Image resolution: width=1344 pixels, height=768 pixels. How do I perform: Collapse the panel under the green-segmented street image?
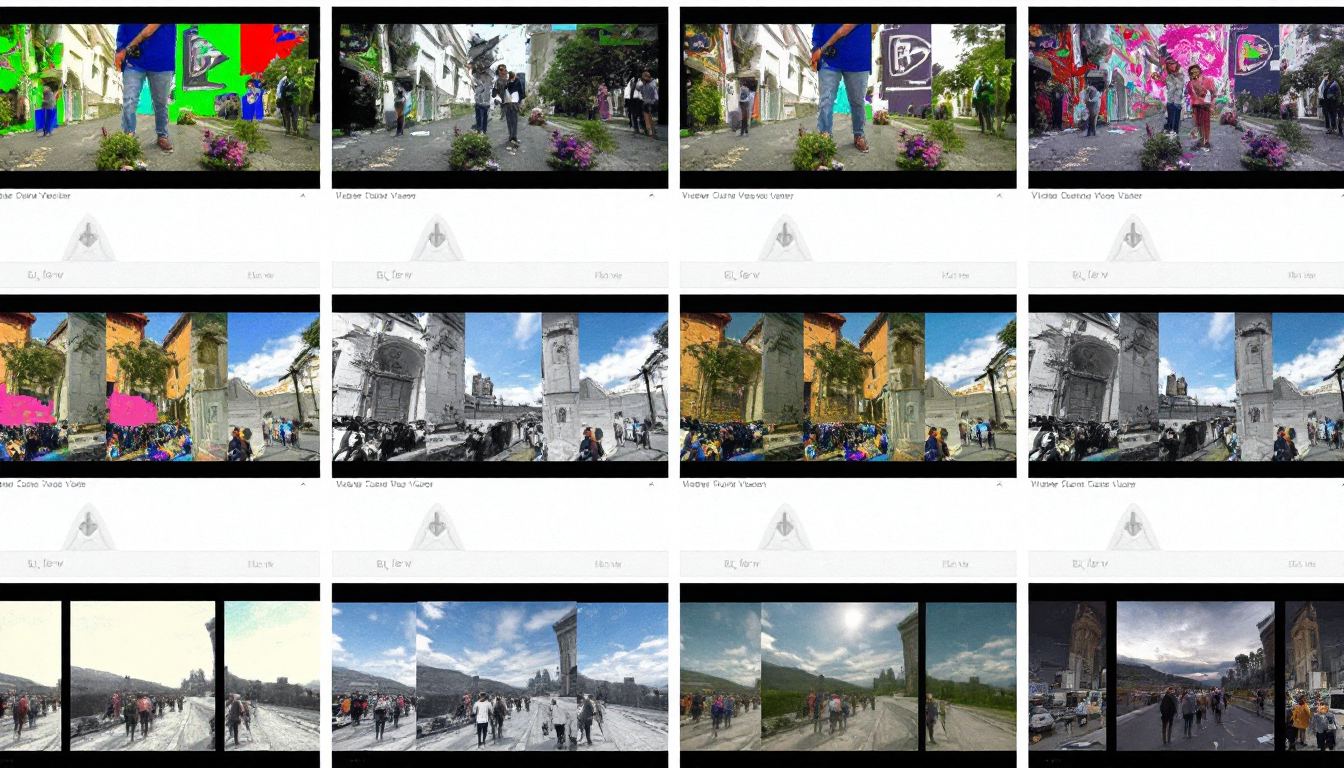pyautogui.click(x=303, y=196)
